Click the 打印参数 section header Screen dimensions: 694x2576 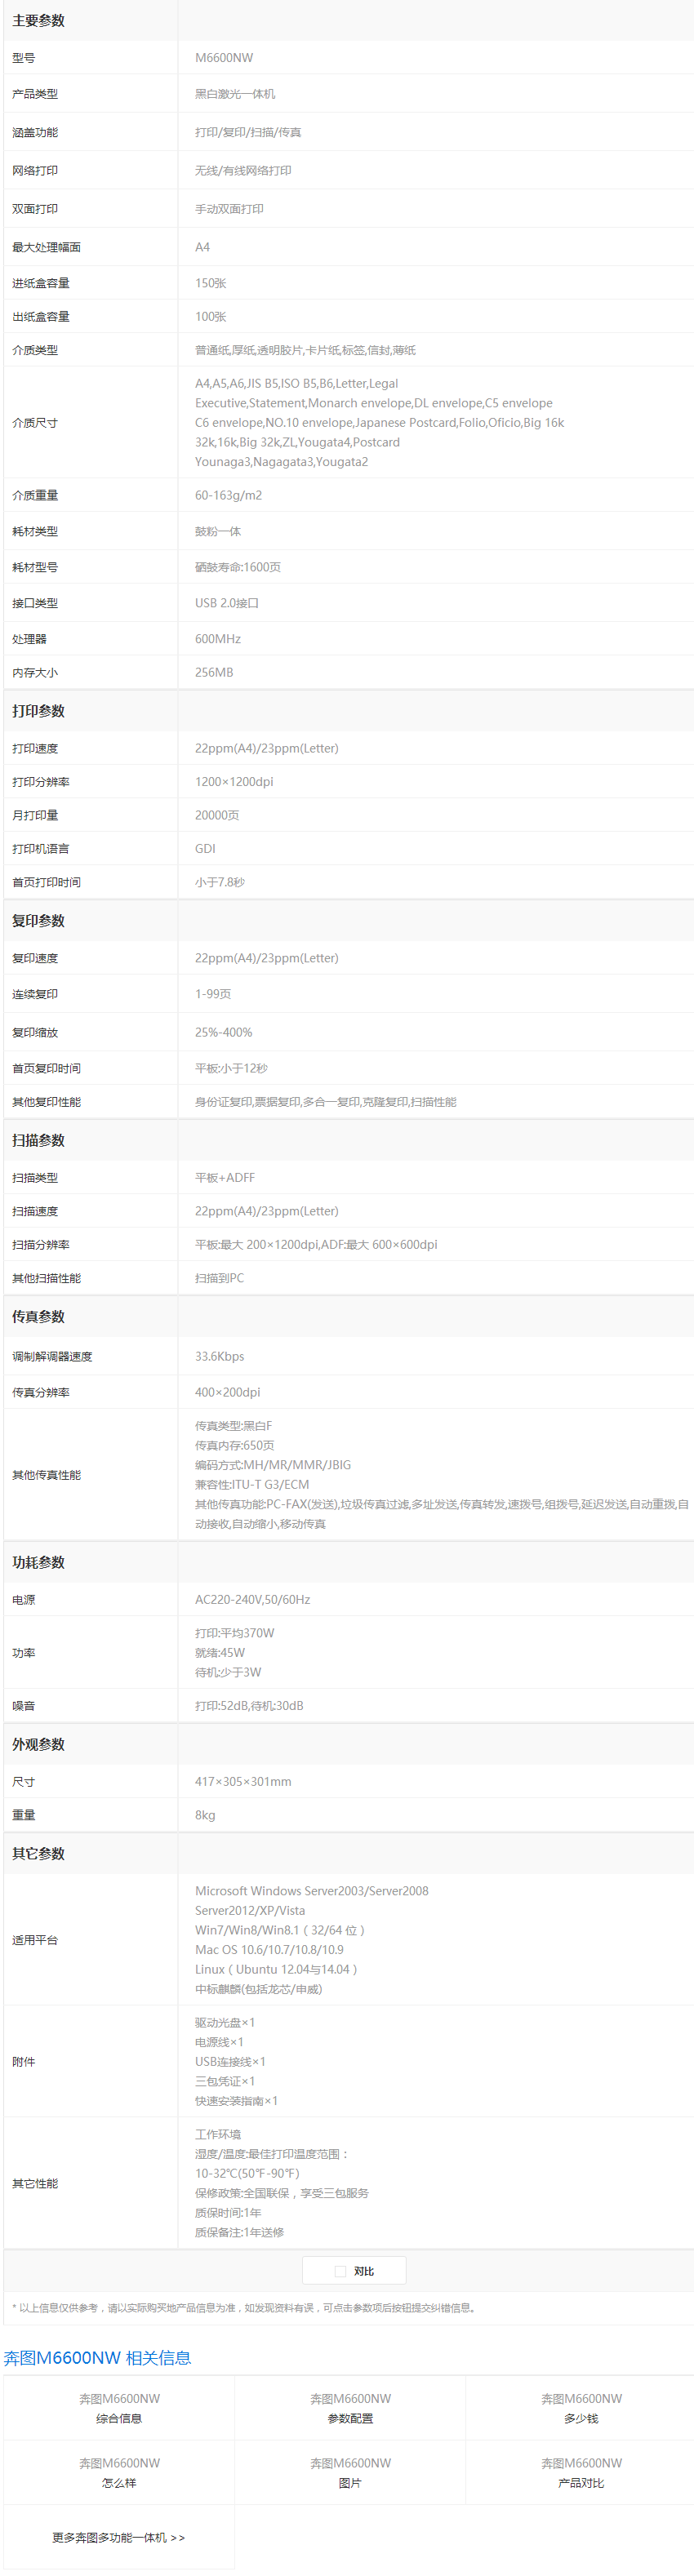[x=38, y=711]
